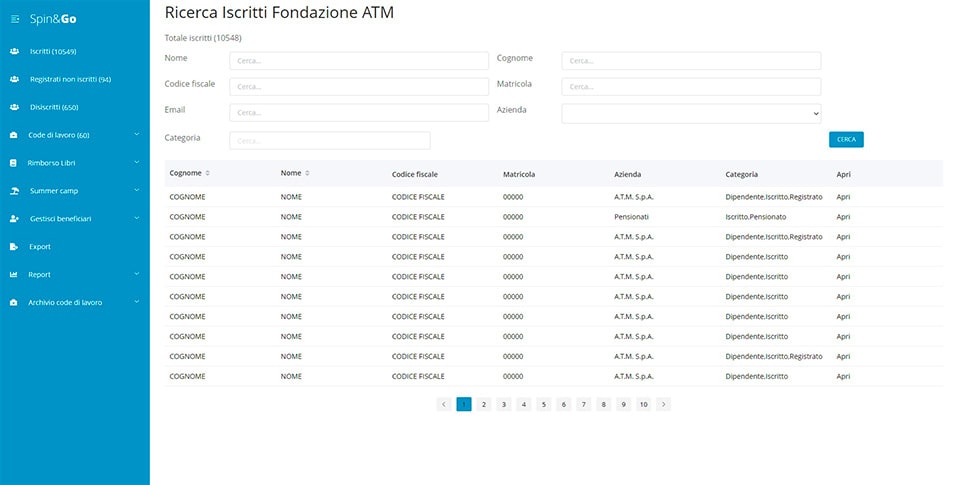The image size is (958, 485).
Task: Focus the Categoria search field
Action: pyautogui.click(x=330, y=140)
